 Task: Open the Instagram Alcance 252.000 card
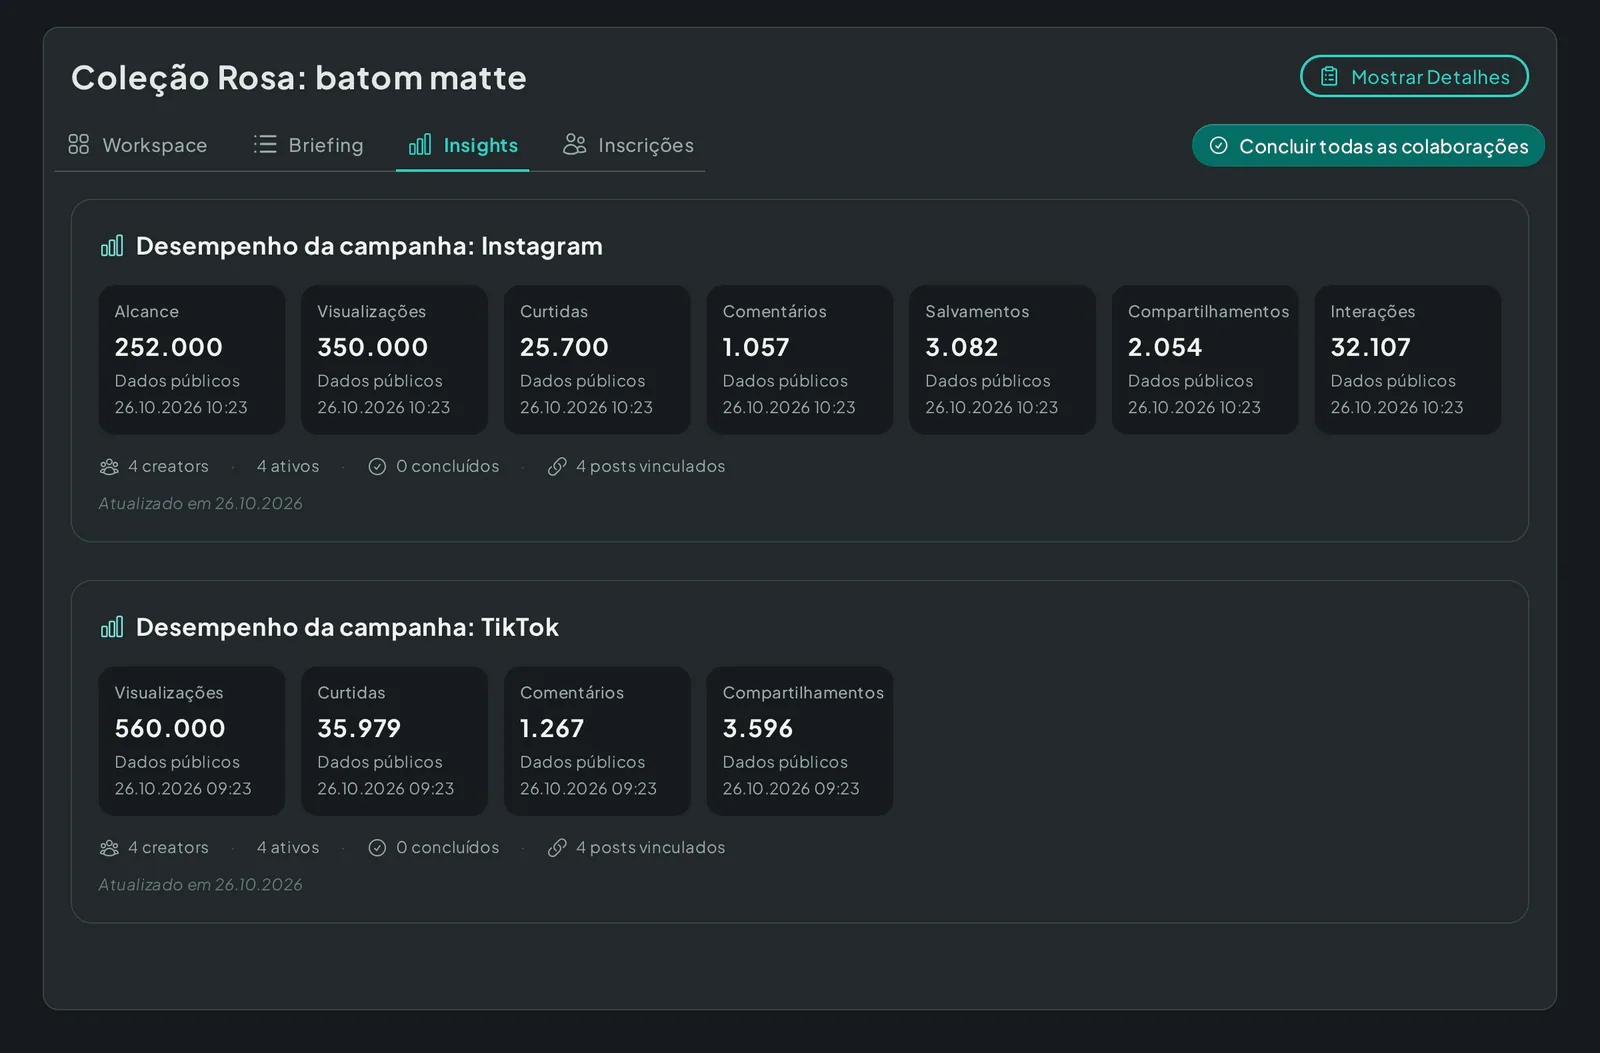[192, 360]
